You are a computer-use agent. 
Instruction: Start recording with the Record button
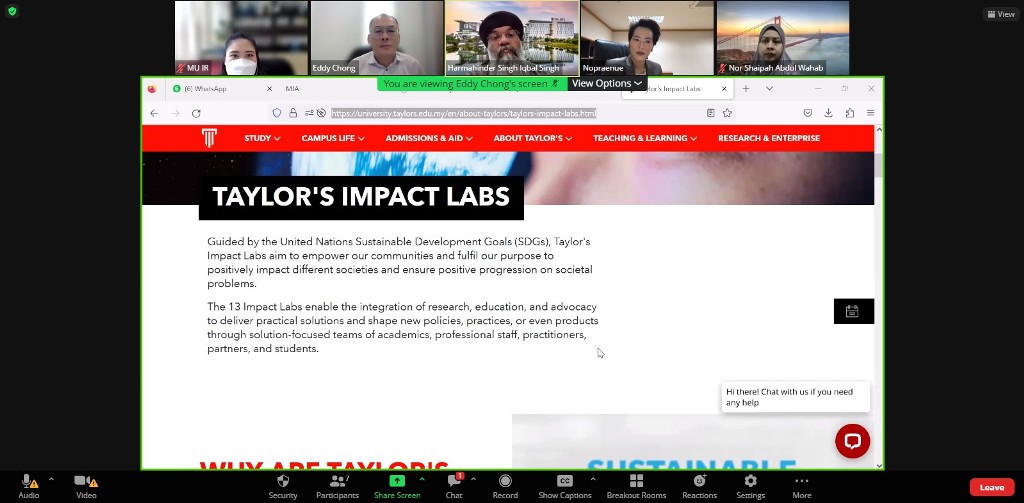(505, 481)
